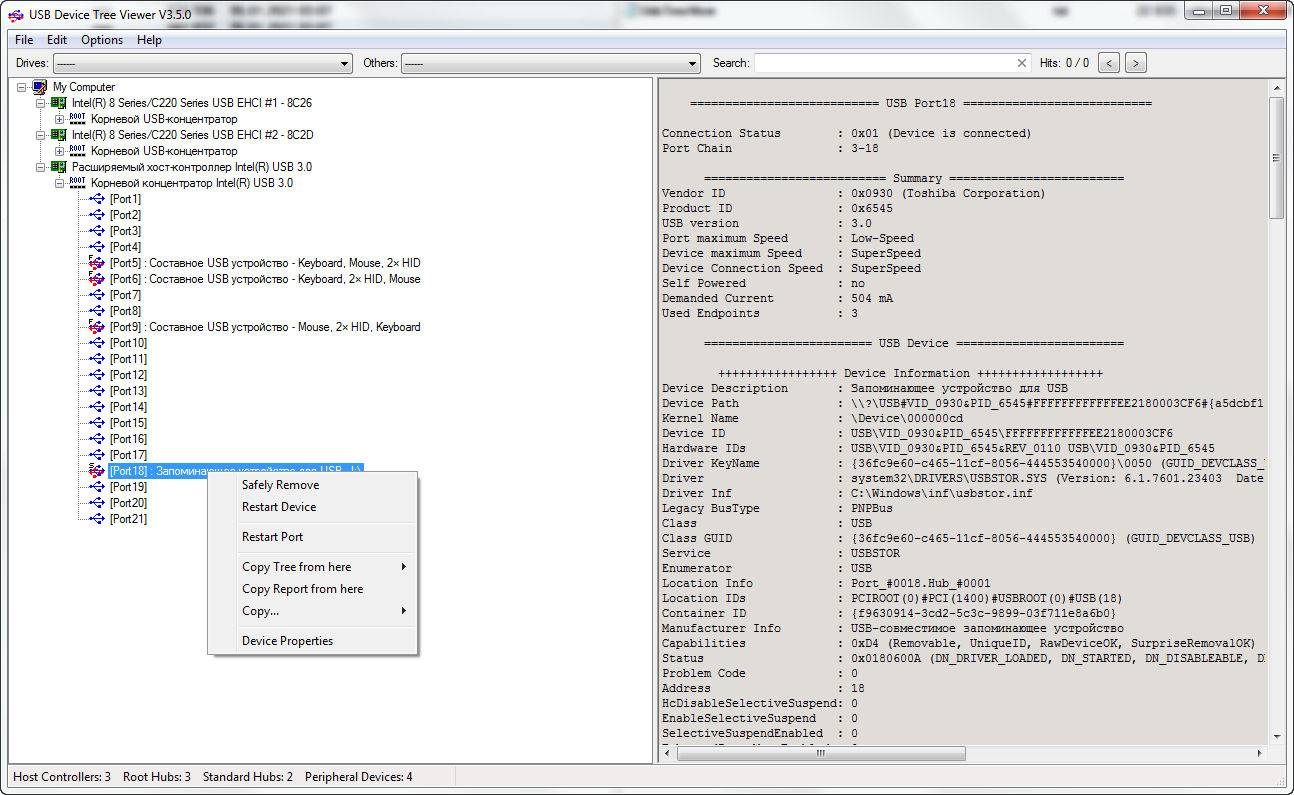This screenshot has width=1294, height=795.
Task: Open the Options menu
Action: click(x=102, y=40)
